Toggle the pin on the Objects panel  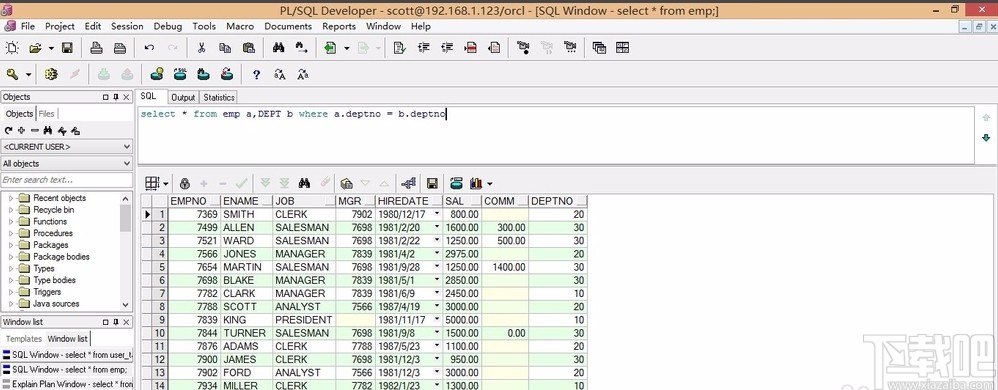(116, 97)
